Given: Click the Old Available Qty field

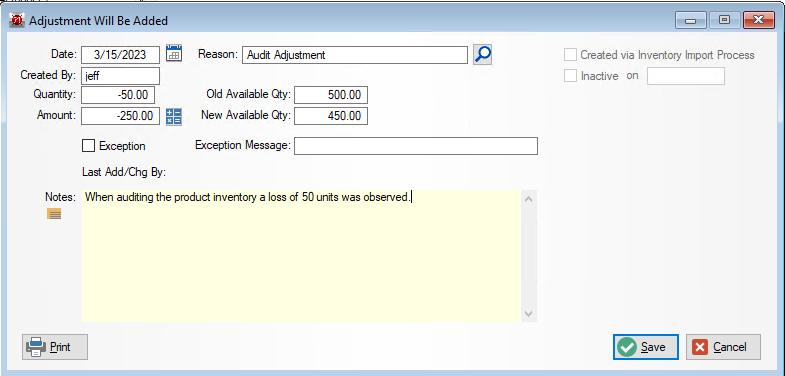Looking at the screenshot, I should [331, 95].
